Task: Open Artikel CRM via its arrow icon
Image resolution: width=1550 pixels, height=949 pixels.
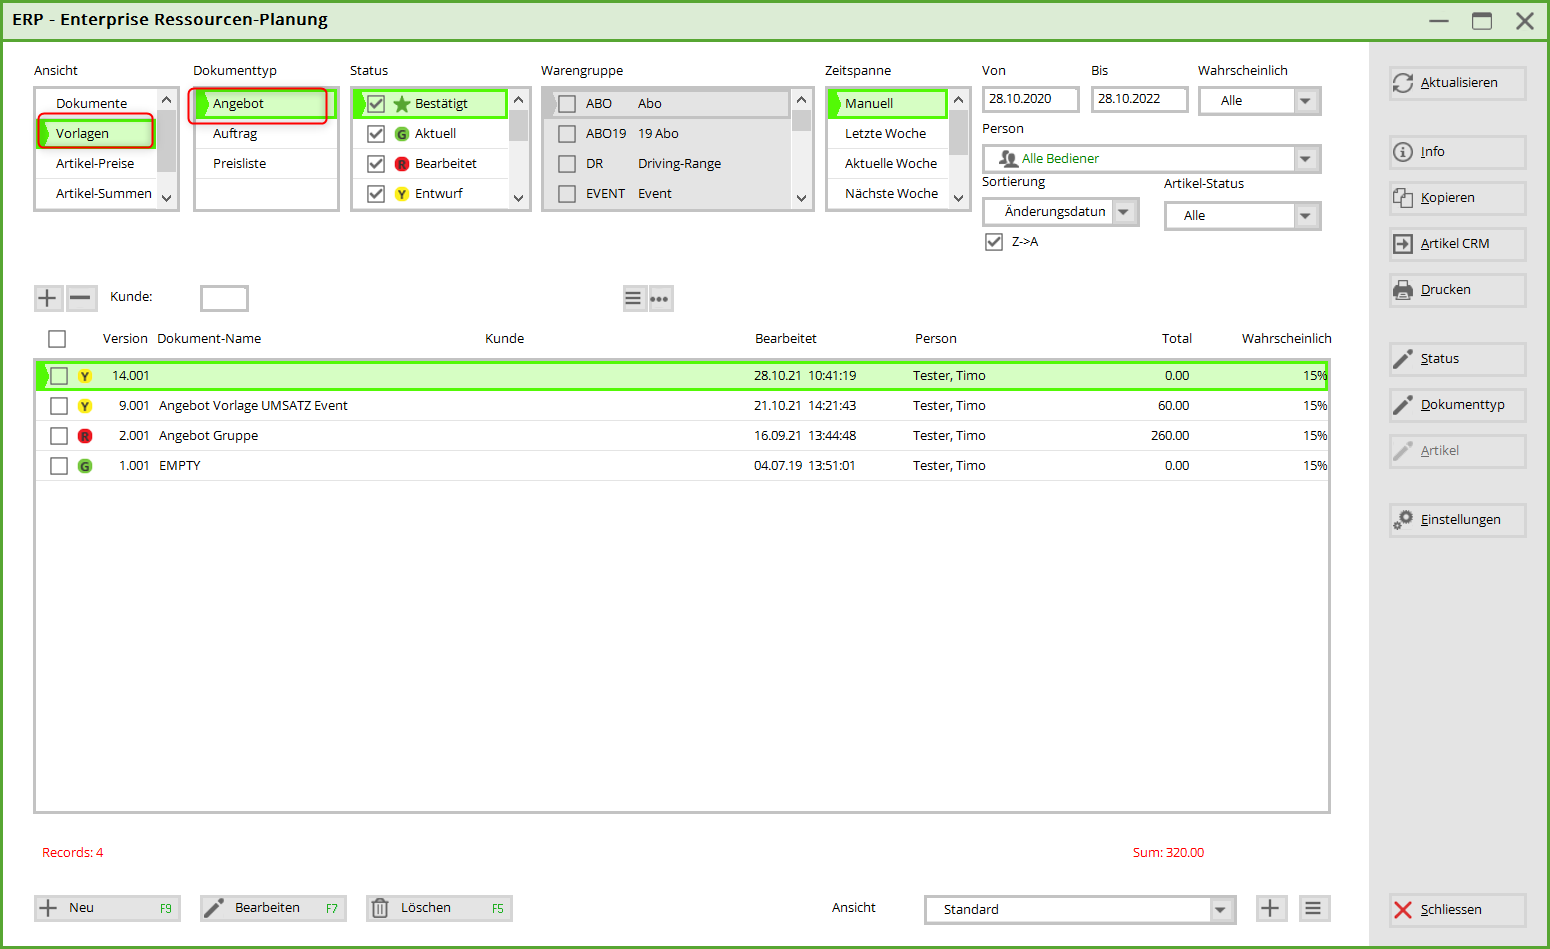Action: pyautogui.click(x=1403, y=244)
